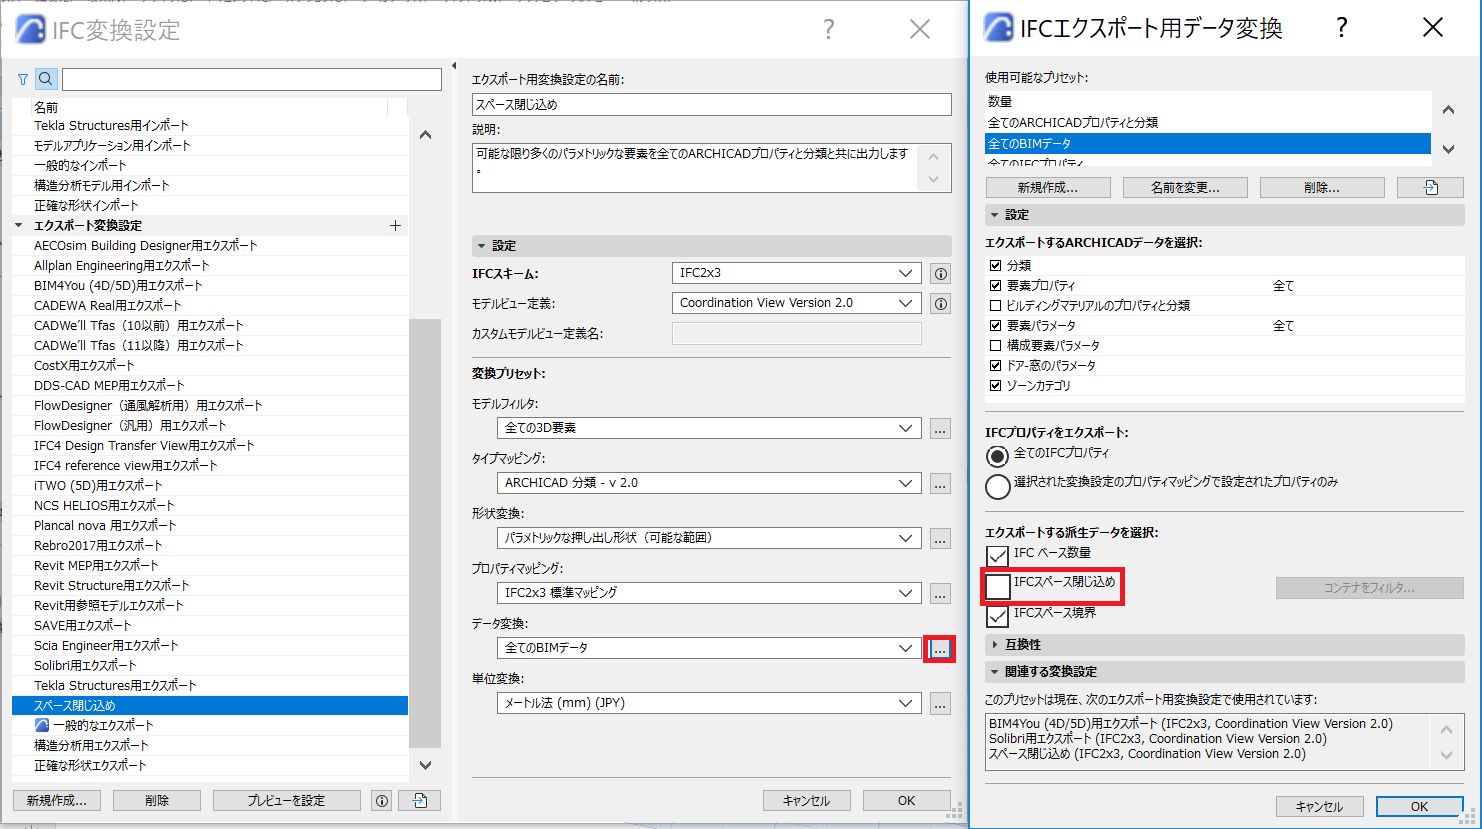Open タイプマッピング settings ellipsis button
Screen dimensions: 1482x829
[x=940, y=484]
